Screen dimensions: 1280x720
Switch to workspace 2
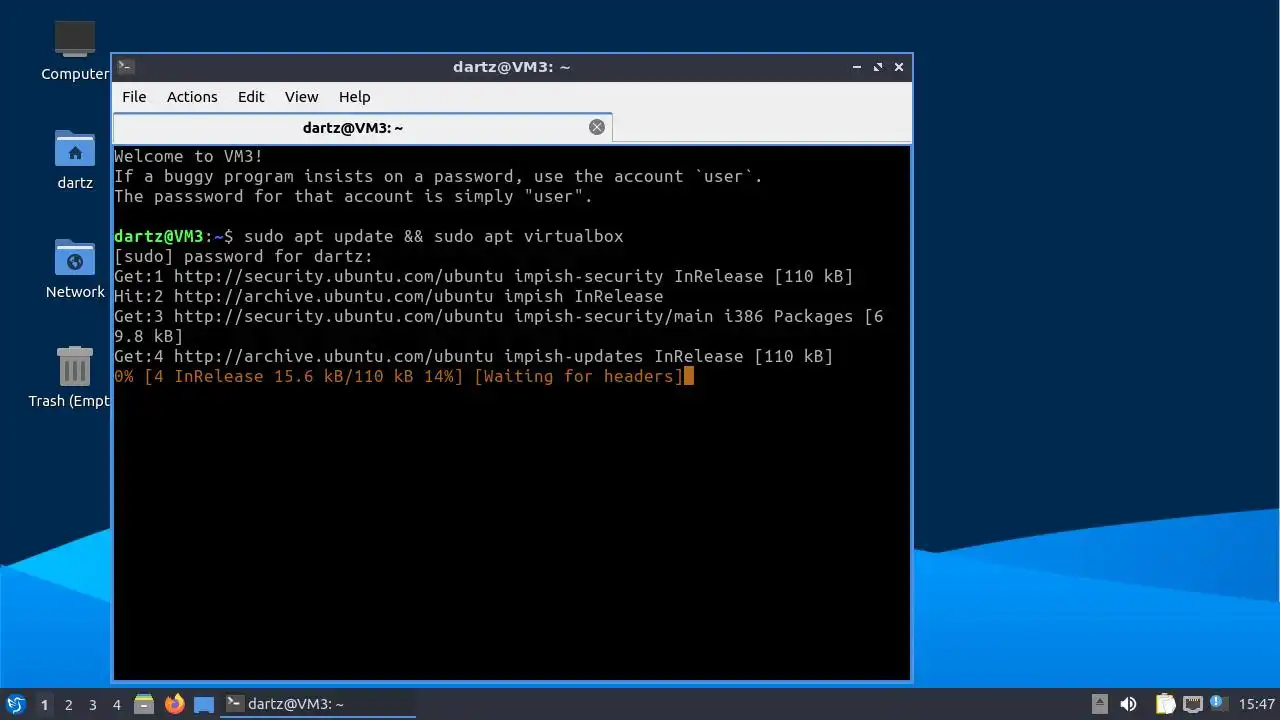pos(69,705)
